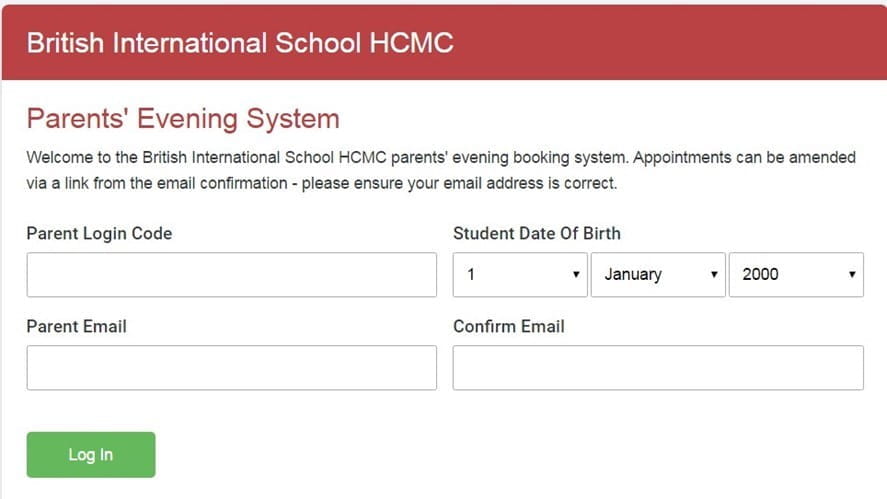Image resolution: width=887 pixels, height=499 pixels.
Task: Click the Parent Login Code label
Action: coord(99,234)
